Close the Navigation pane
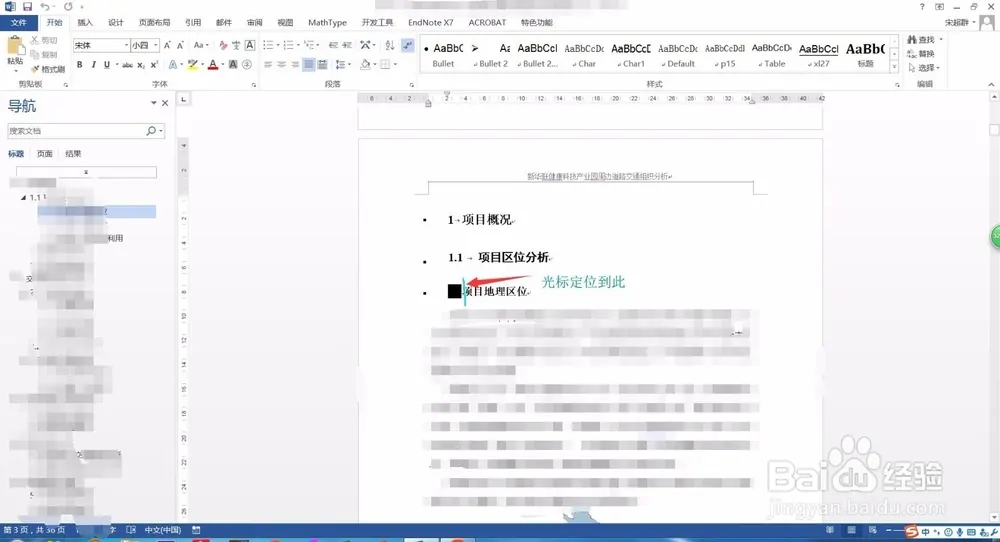This screenshot has height=542, width=1000. pos(165,103)
